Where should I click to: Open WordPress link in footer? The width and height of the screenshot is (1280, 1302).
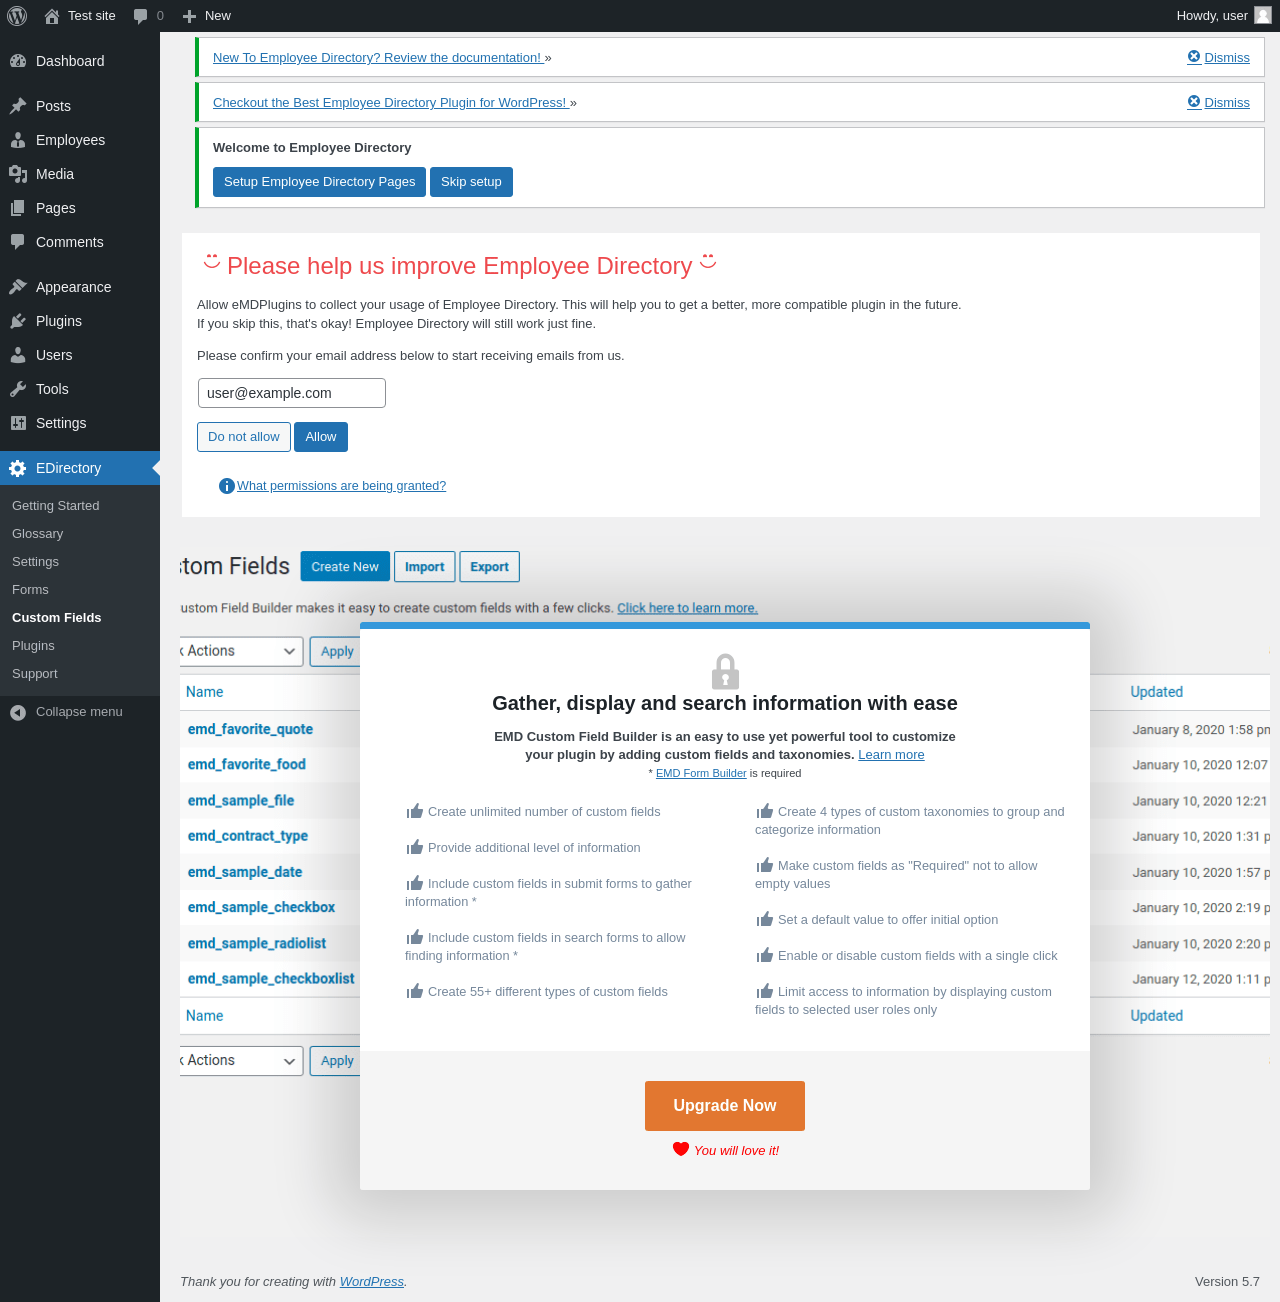[x=372, y=1282]
